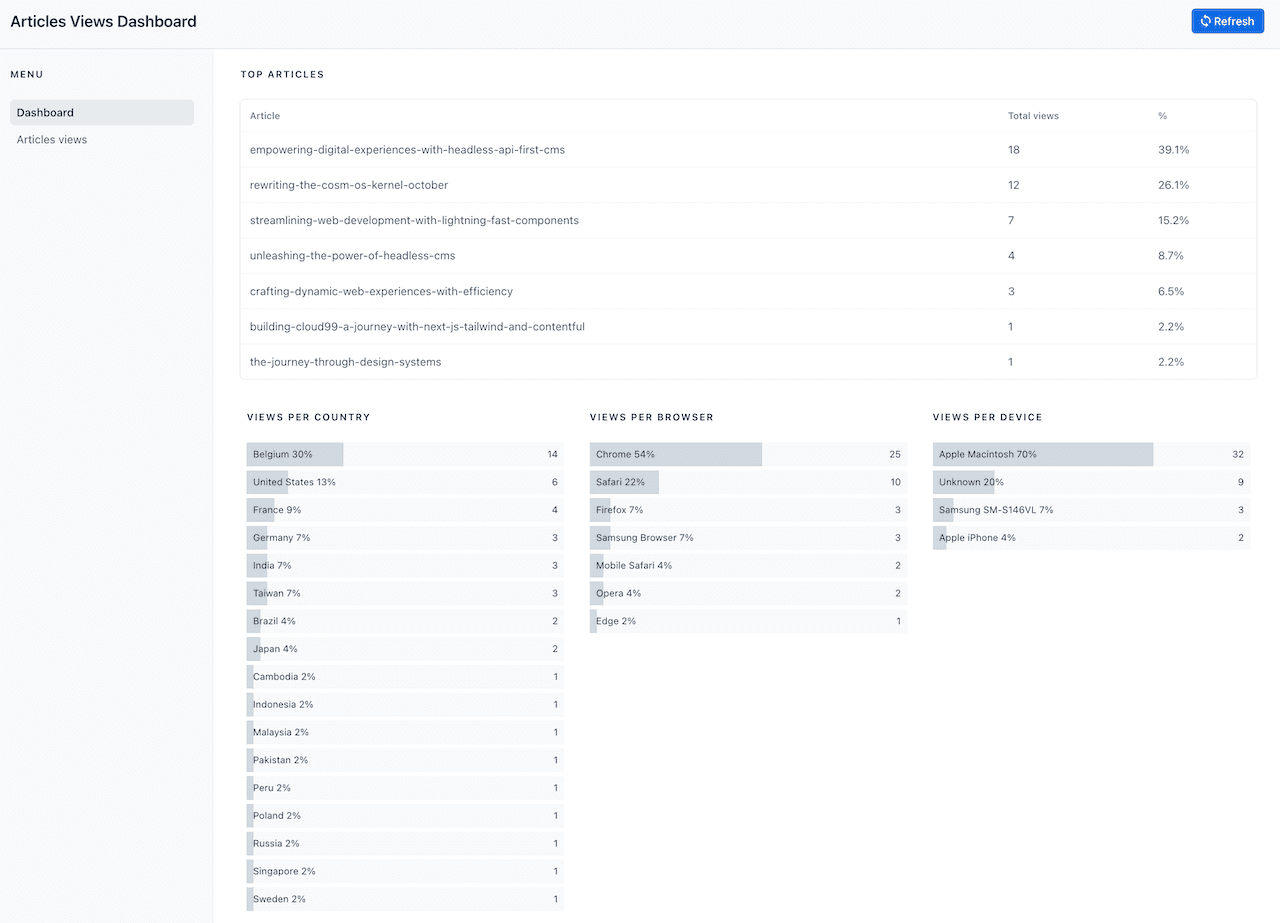Open the building-cloud99 article row

pyautogui.click(x=417, y=327)
